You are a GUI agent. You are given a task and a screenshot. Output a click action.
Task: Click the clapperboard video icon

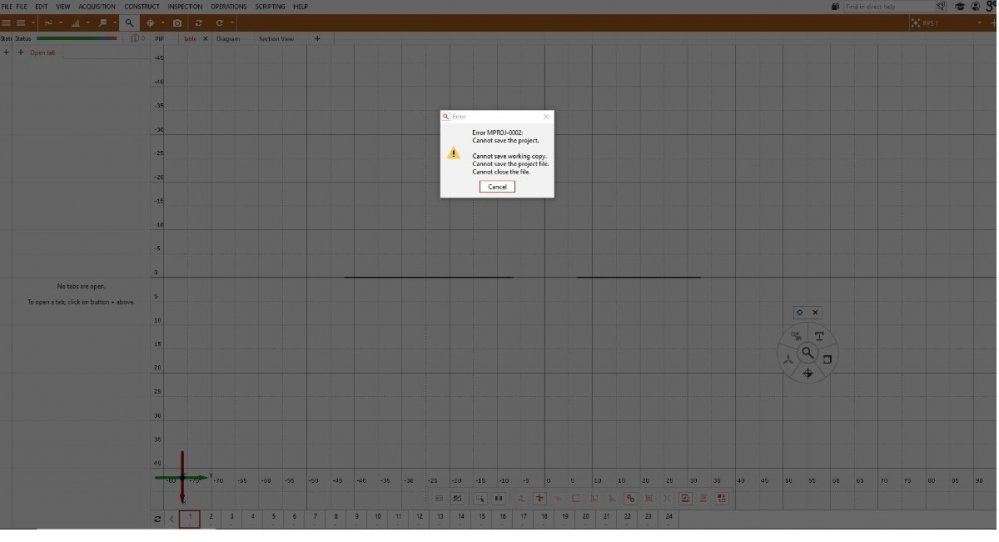[x=835, y=6]
